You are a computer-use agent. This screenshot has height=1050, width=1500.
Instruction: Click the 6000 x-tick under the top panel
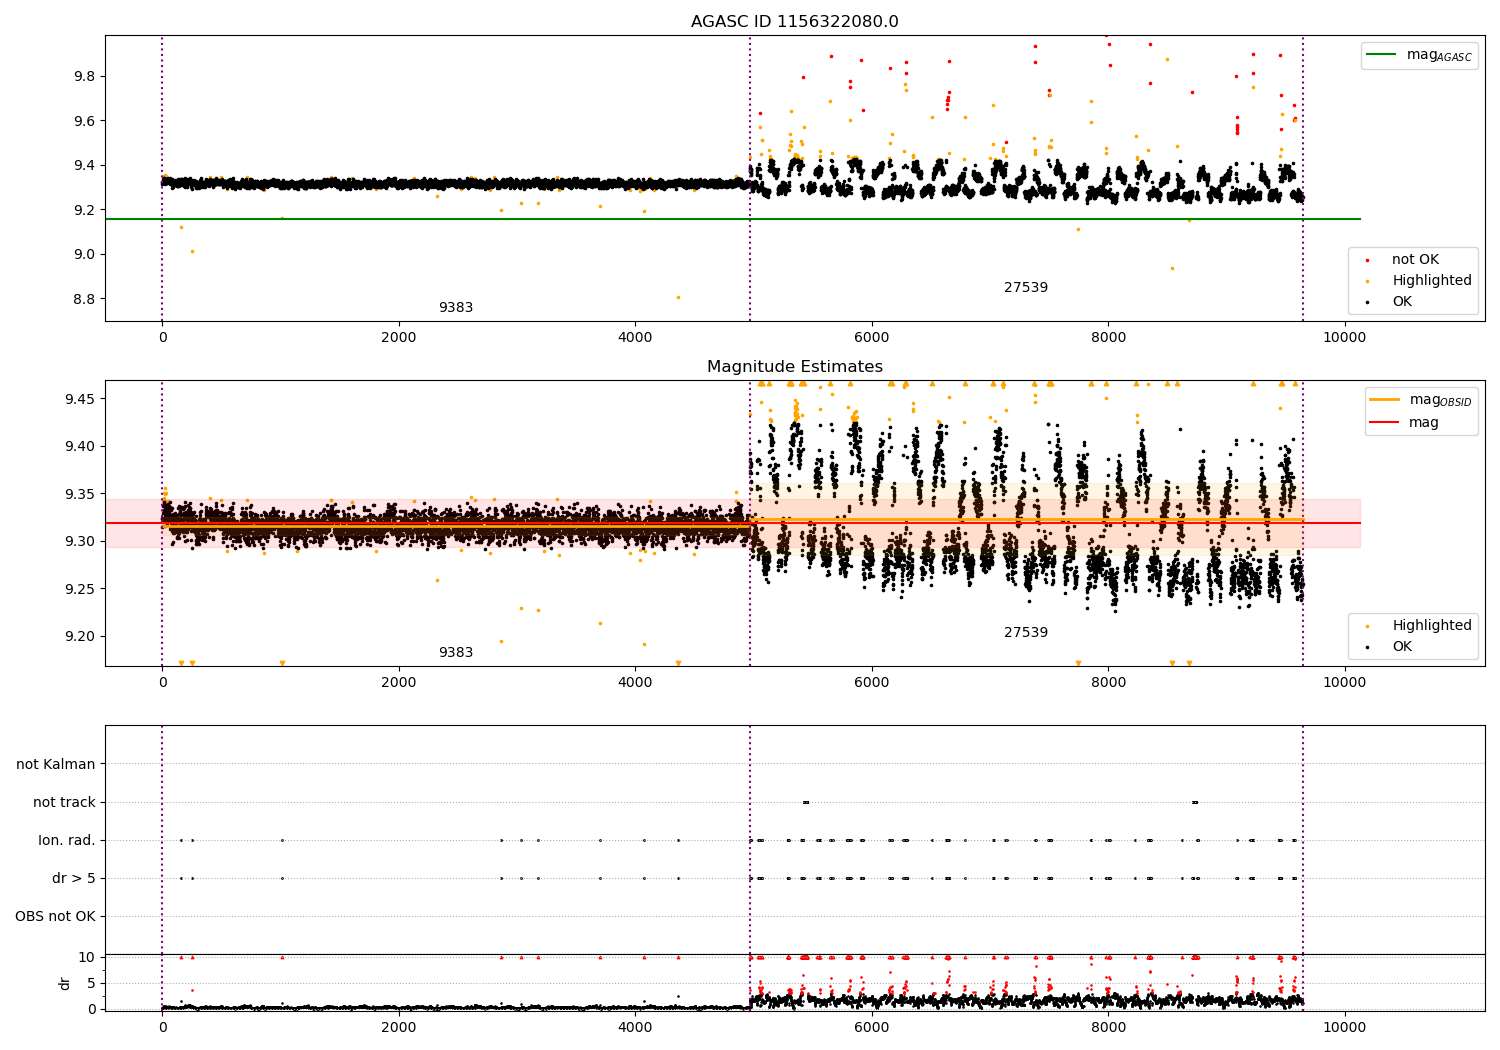coord(872,337)
